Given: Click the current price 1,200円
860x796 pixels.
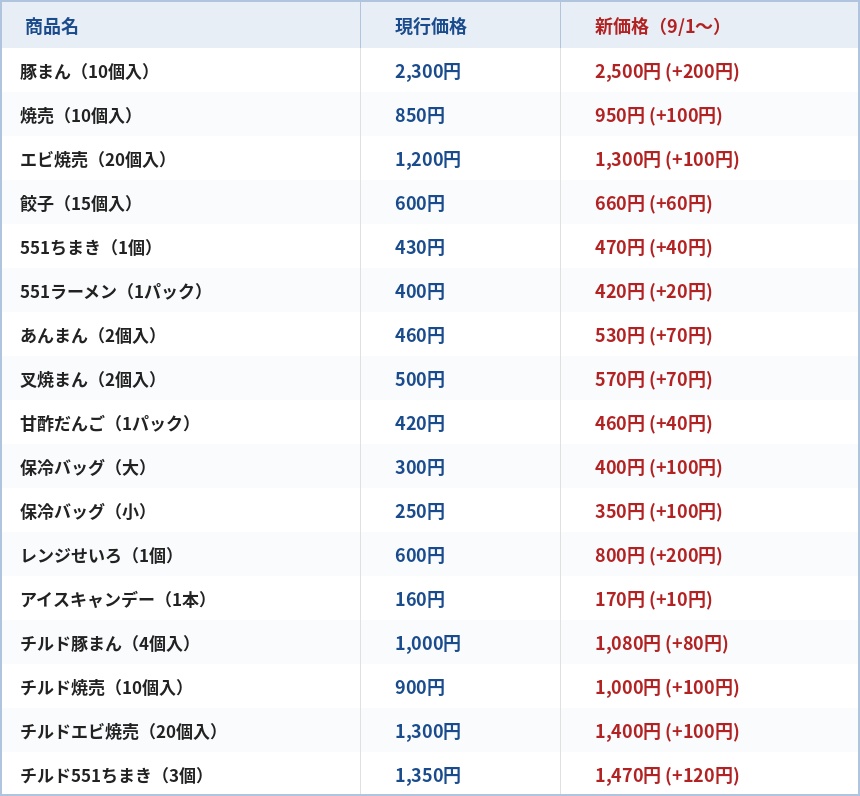Looking at the screenshot, I should 428,159.
